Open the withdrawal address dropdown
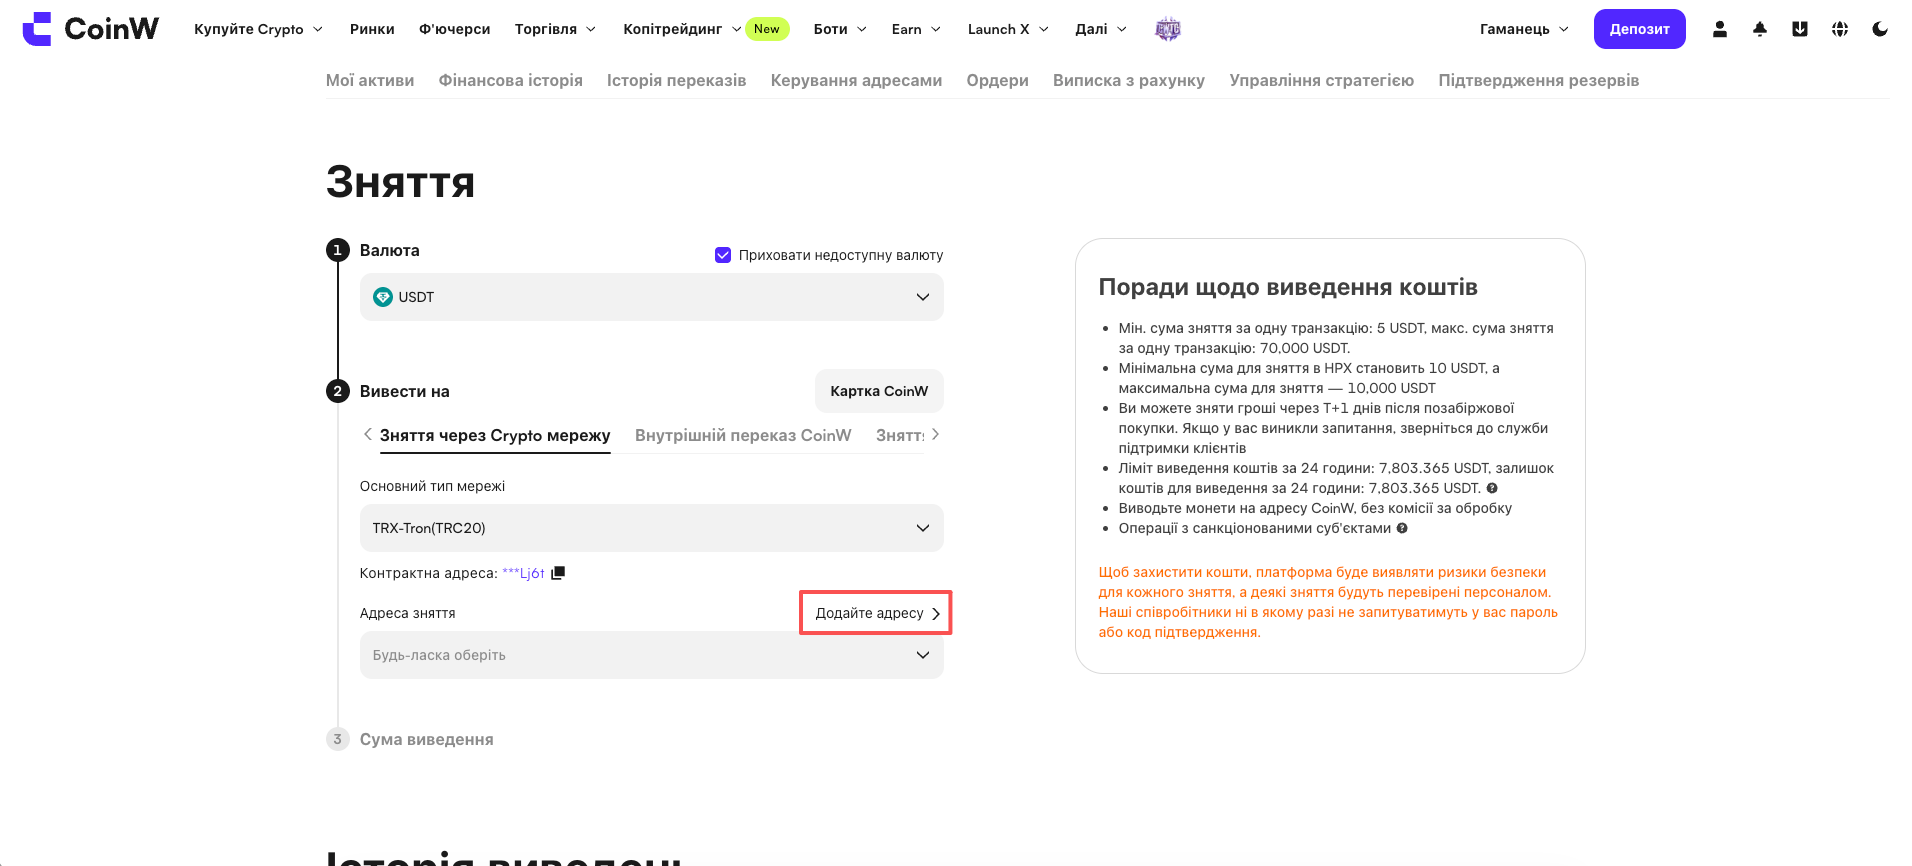Image resolution: width=1912 pixels, height=866 pixels. point(652,655)
